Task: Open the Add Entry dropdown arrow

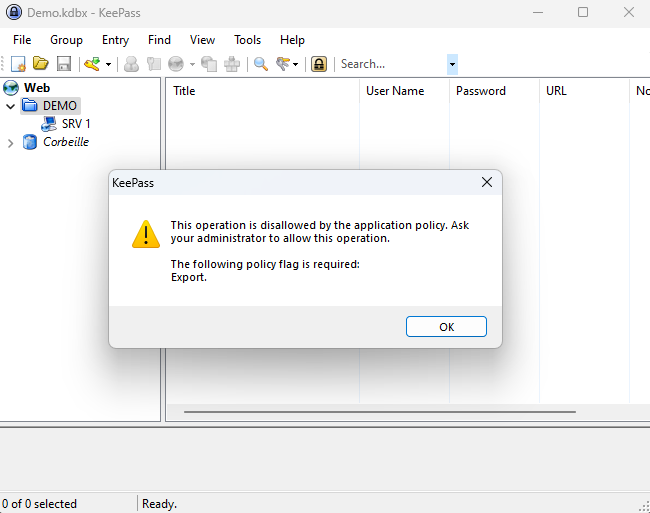Action: pos(108,64)
